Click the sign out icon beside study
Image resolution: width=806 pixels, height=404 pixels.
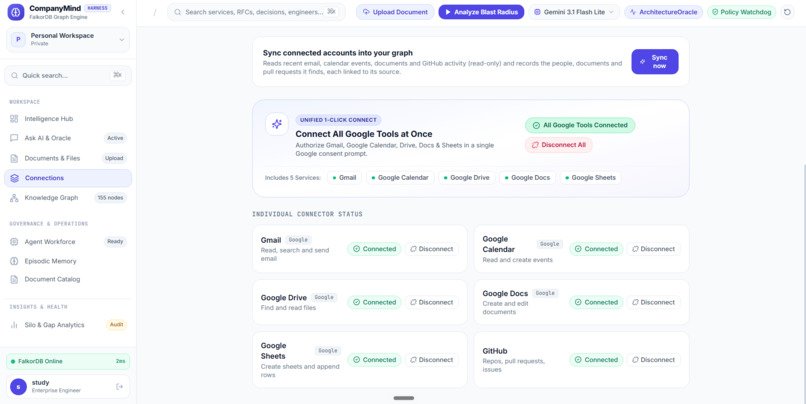pos(120,387)
